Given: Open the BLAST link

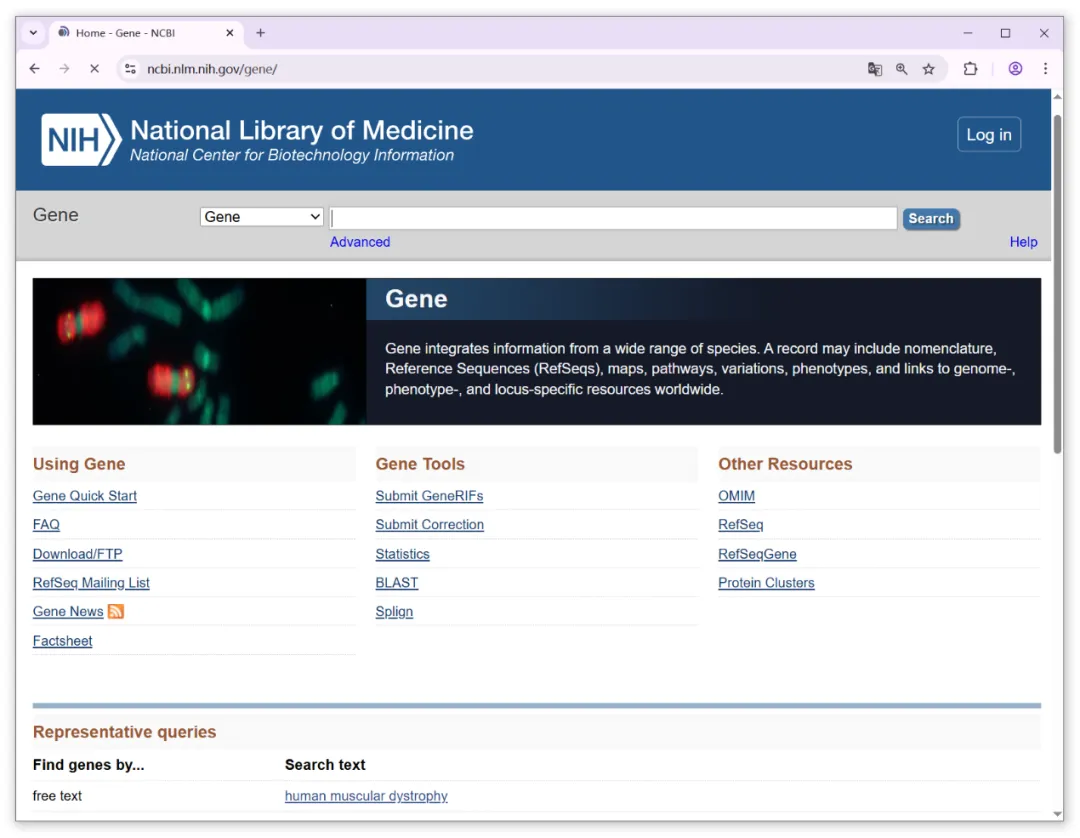Looking at the screenshot, I should 397,583.
